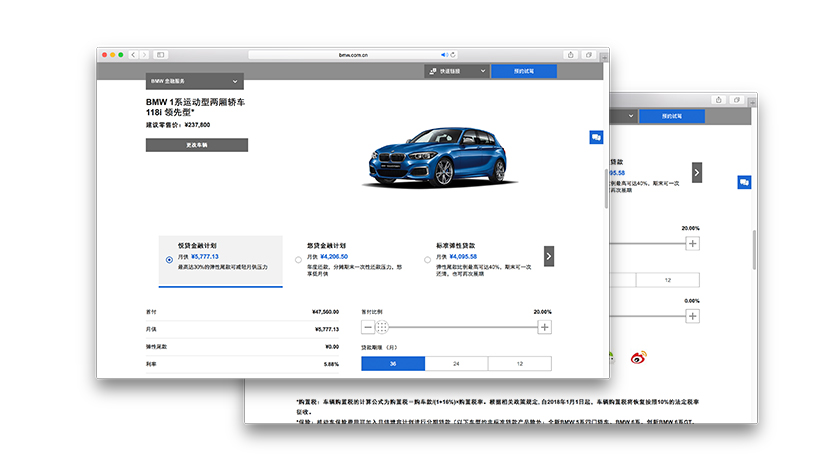The width and height of the screenshot is (840, 473).
Task: Show tab overview in back window
Action: 737,100
